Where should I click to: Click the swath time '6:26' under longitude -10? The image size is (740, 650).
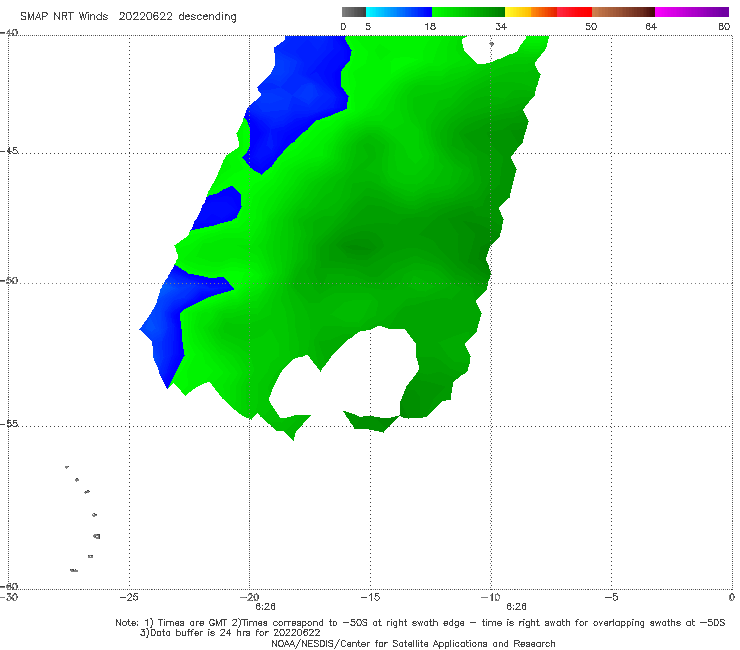tap(516, 607)
